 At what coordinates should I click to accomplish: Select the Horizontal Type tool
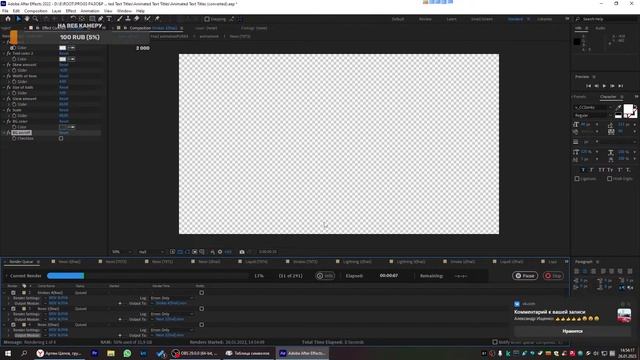tap(109, 19)
